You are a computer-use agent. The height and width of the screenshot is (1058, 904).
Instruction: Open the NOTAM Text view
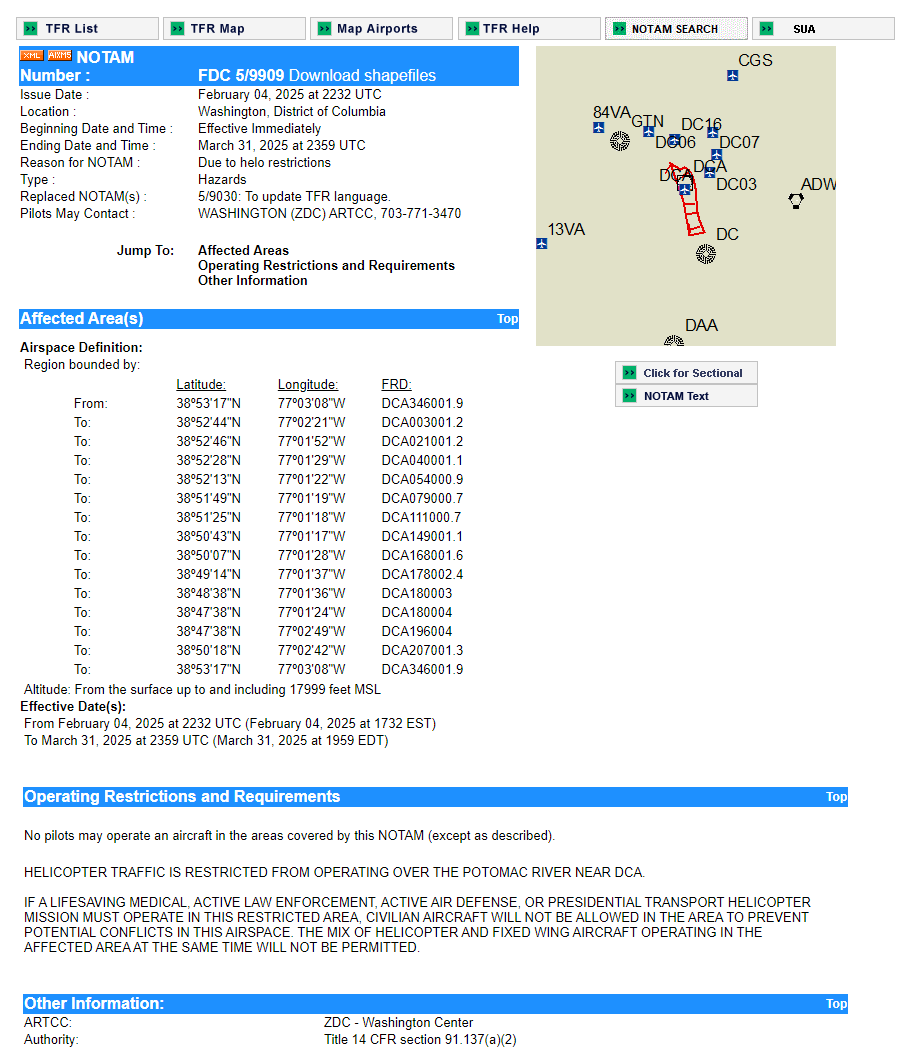[x=686, y=395]
